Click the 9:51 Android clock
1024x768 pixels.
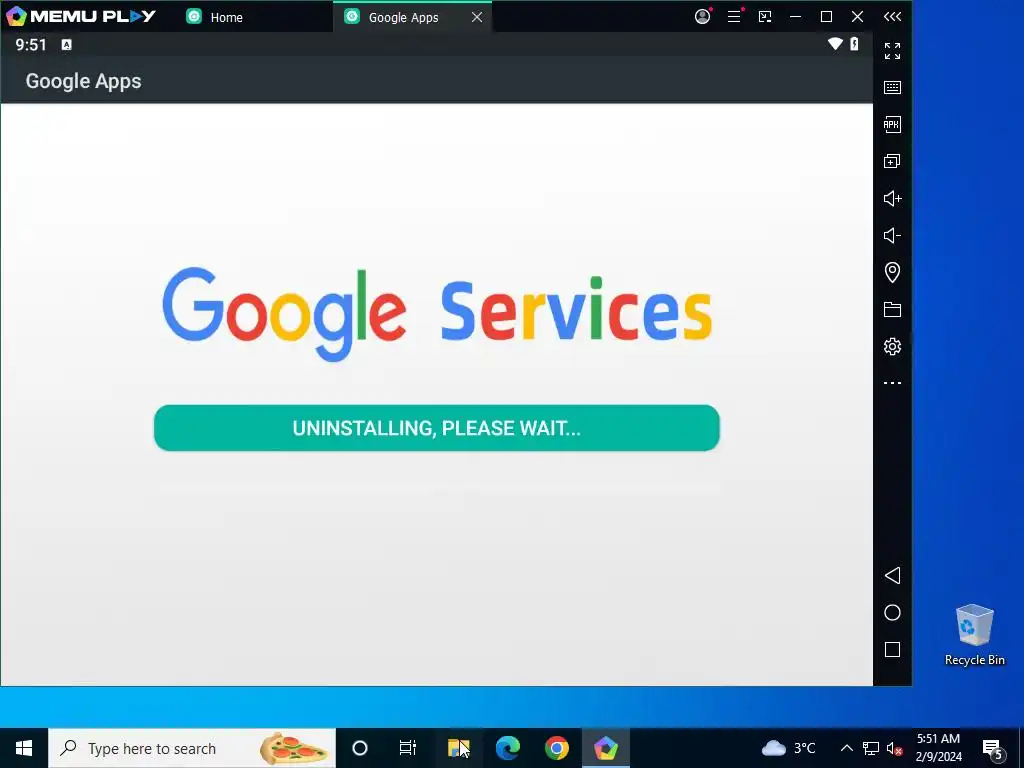[x=31, y=44]
